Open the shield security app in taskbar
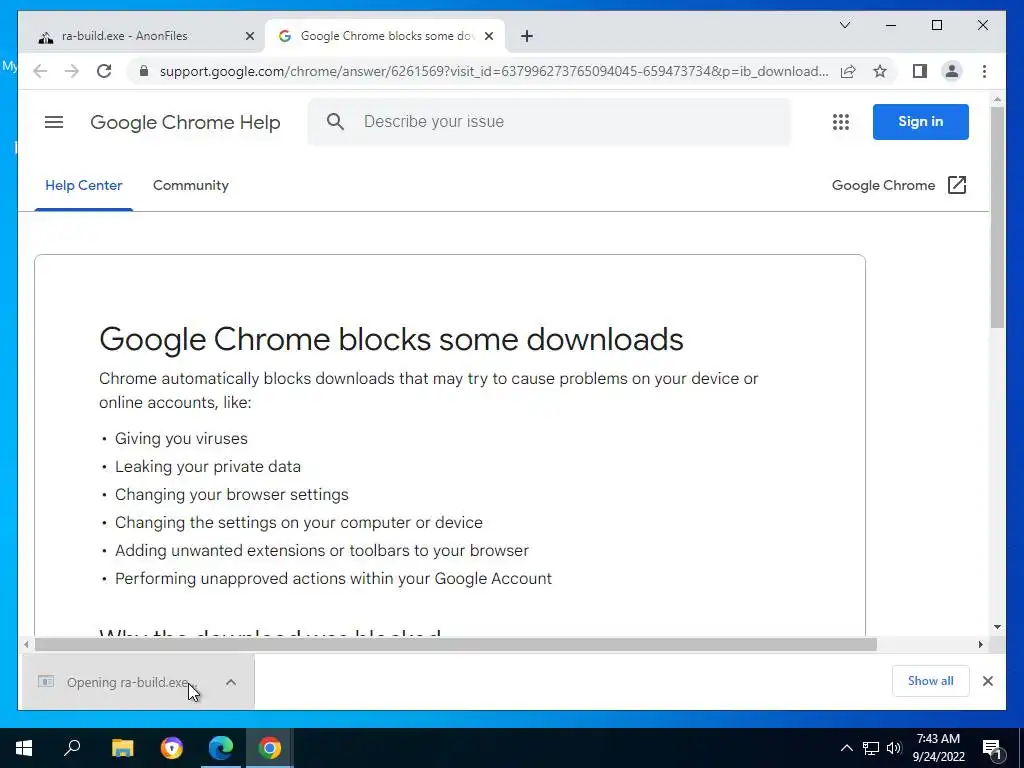The width and height of the screenshot is (1024, 768). [172, 748]
